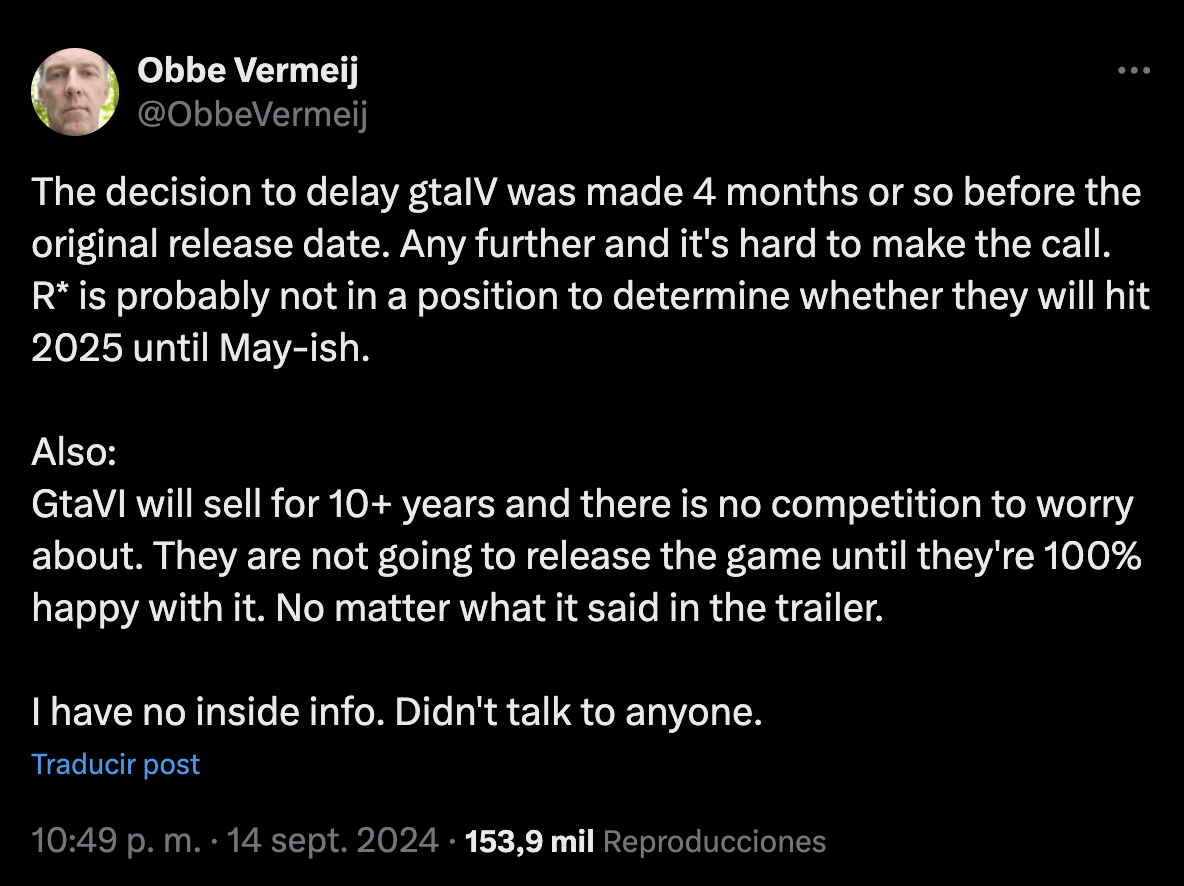Click the line starting with original release date
Image resolution: width=1184 pixels, height=886 pixels.
pyautogui.click(x=572, y=244)
